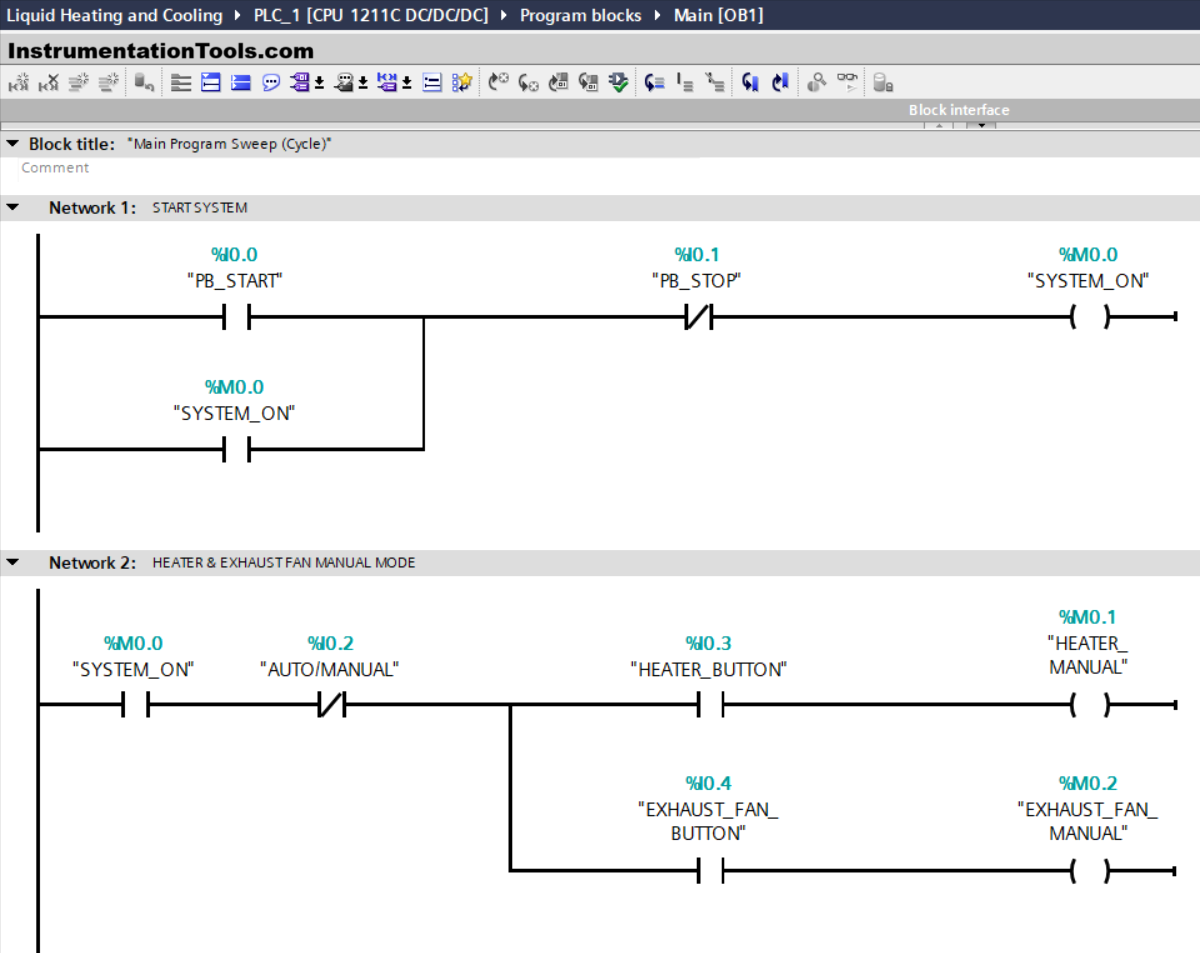
Task: Click the Insert network toolbar icon
Action: click(18, 83)
